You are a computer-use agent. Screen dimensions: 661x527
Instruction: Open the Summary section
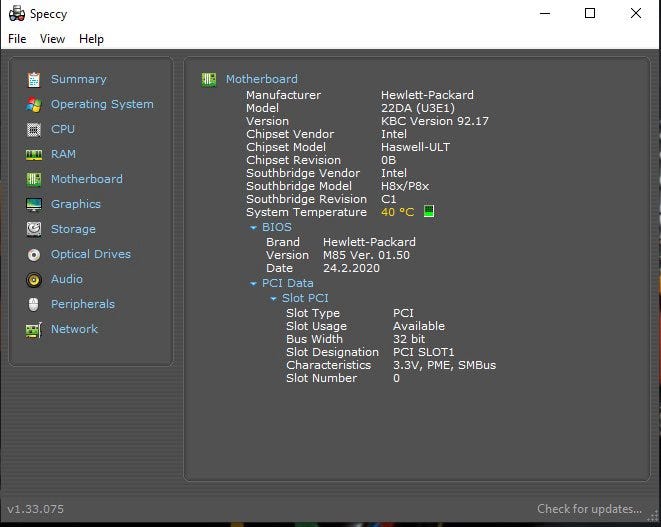tap(79, 79)
